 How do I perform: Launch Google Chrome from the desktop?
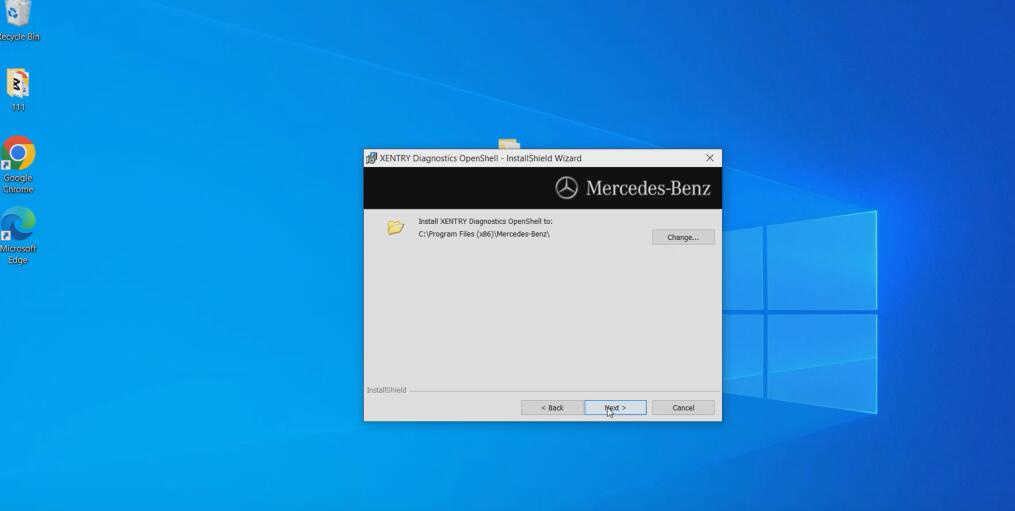[x=18, y=165]
